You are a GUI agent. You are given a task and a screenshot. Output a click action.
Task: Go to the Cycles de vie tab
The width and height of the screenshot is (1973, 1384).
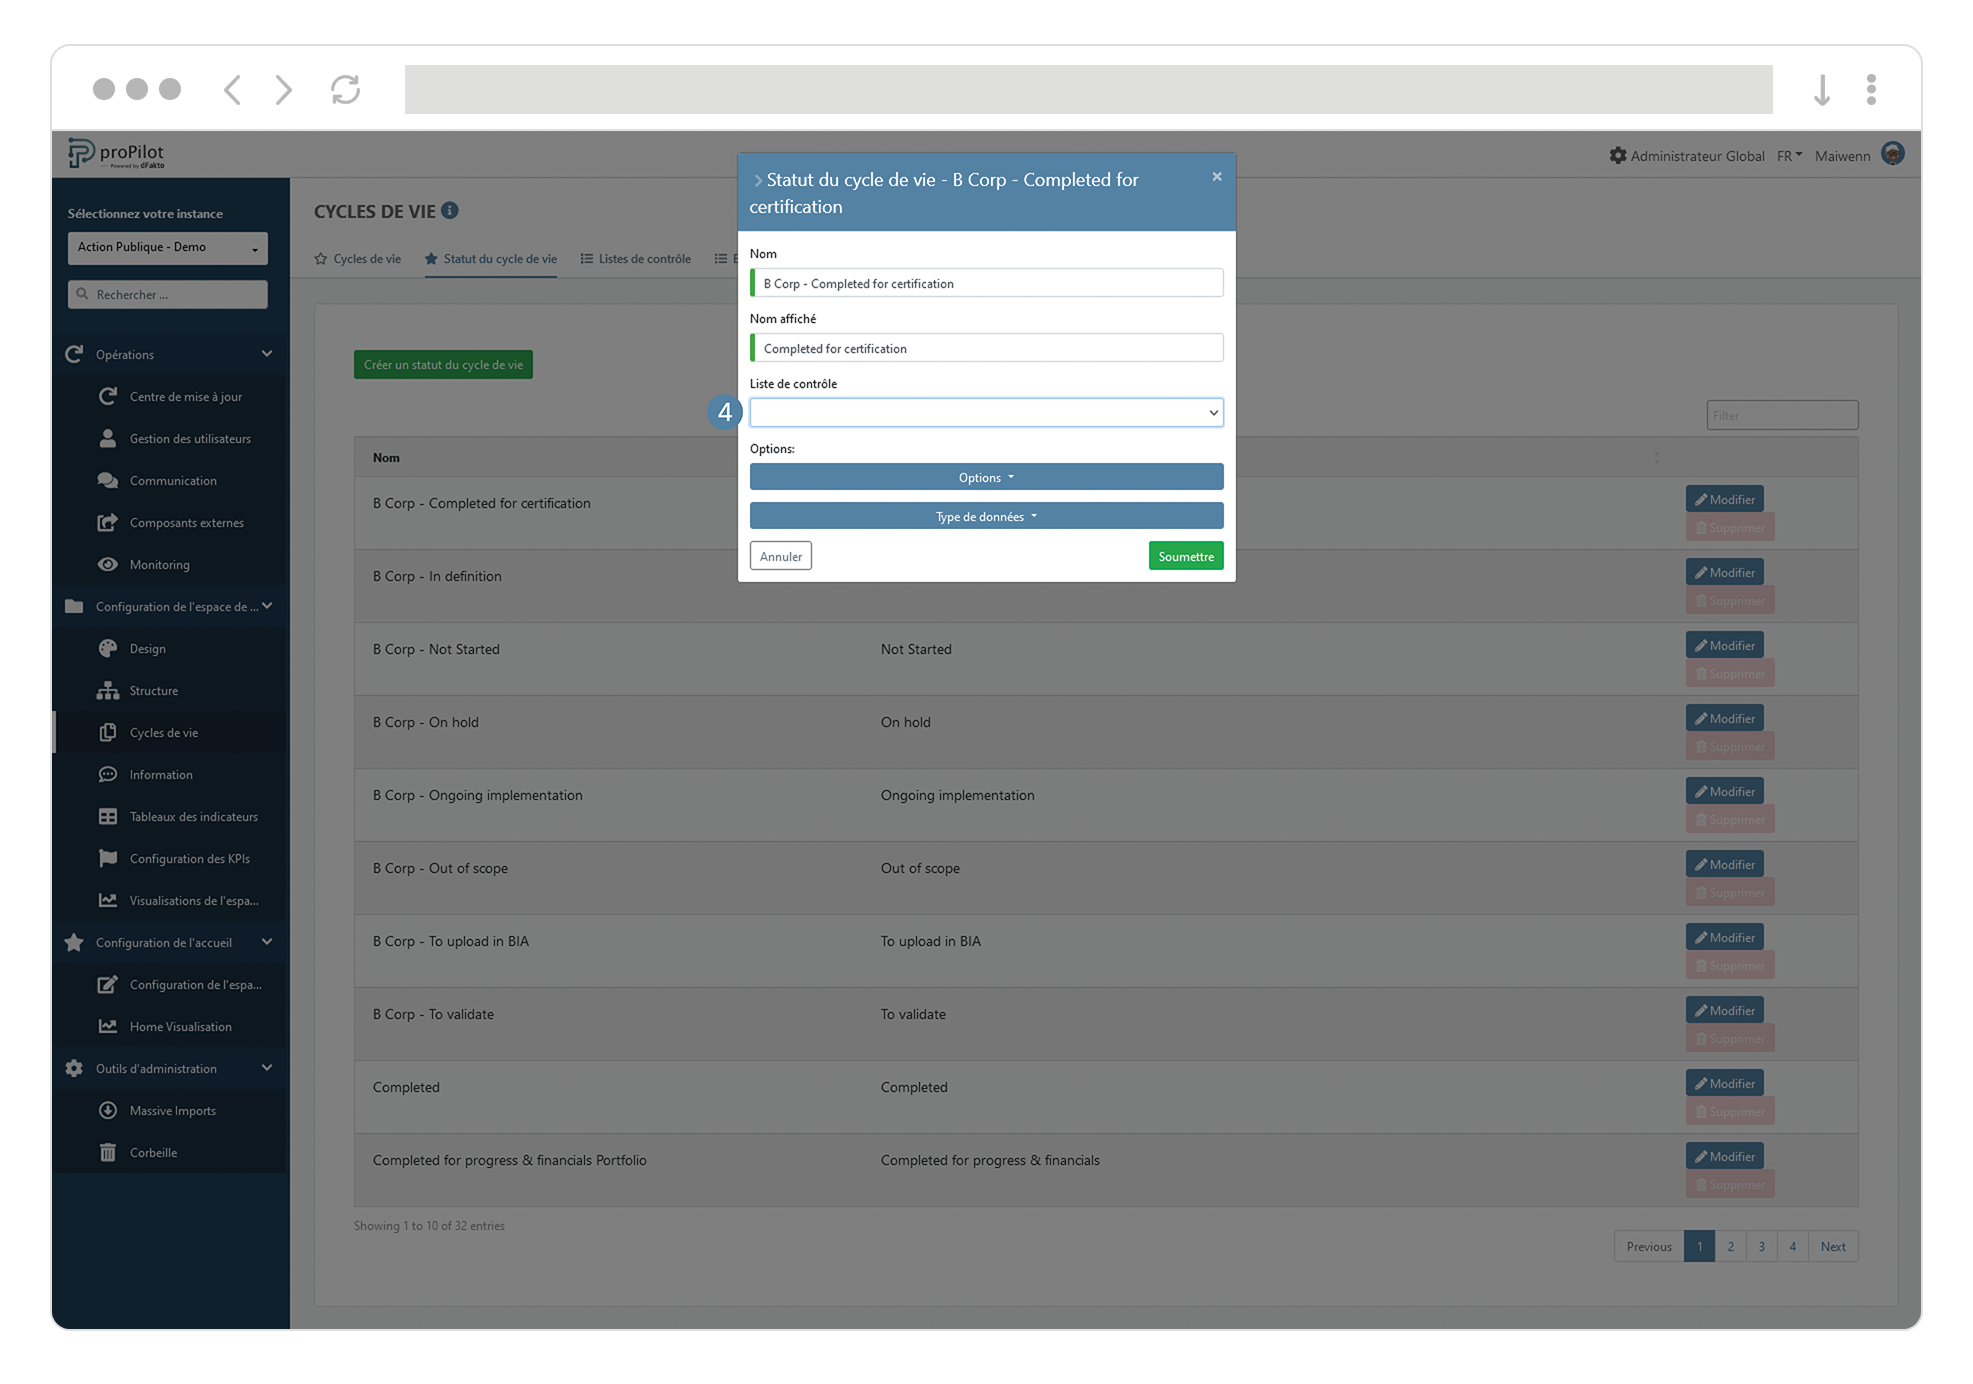coord(366,258)
